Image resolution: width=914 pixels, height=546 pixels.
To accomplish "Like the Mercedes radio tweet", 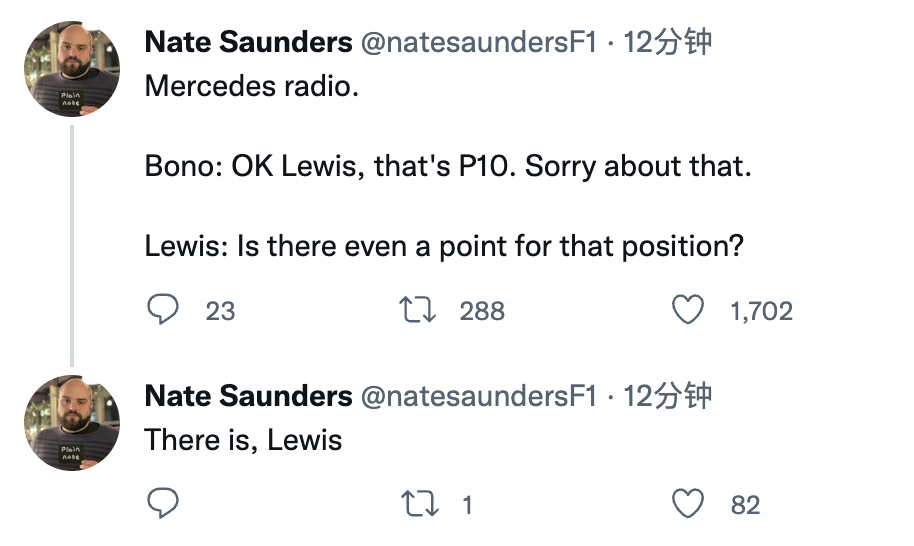I will pos(687,311).
